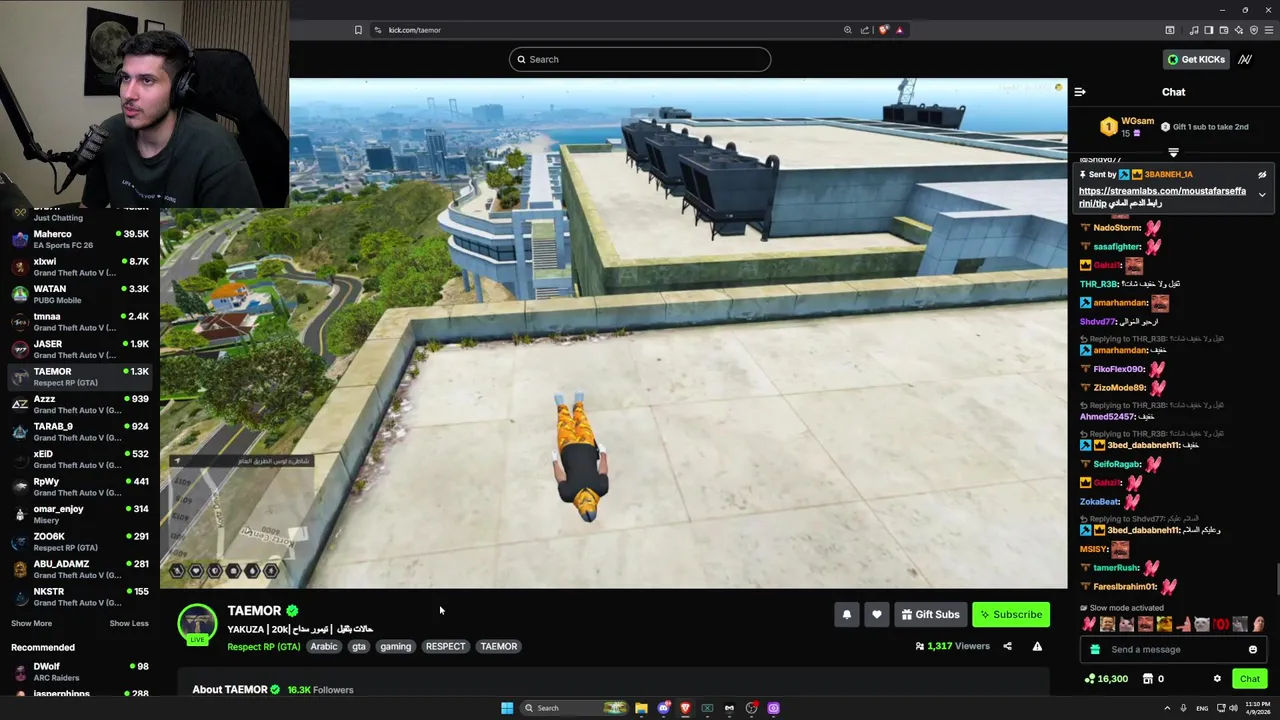Open the browser hamburger menu
Image resolution: width=1280 pixels, height=720 pixels.
1267,30
